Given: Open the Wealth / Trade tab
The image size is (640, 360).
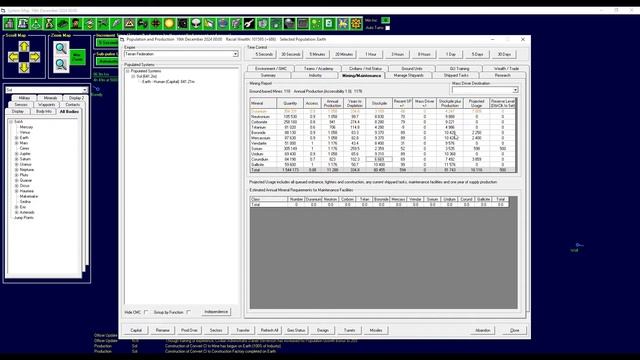Looking at the screenshot, I should (506, 69).
